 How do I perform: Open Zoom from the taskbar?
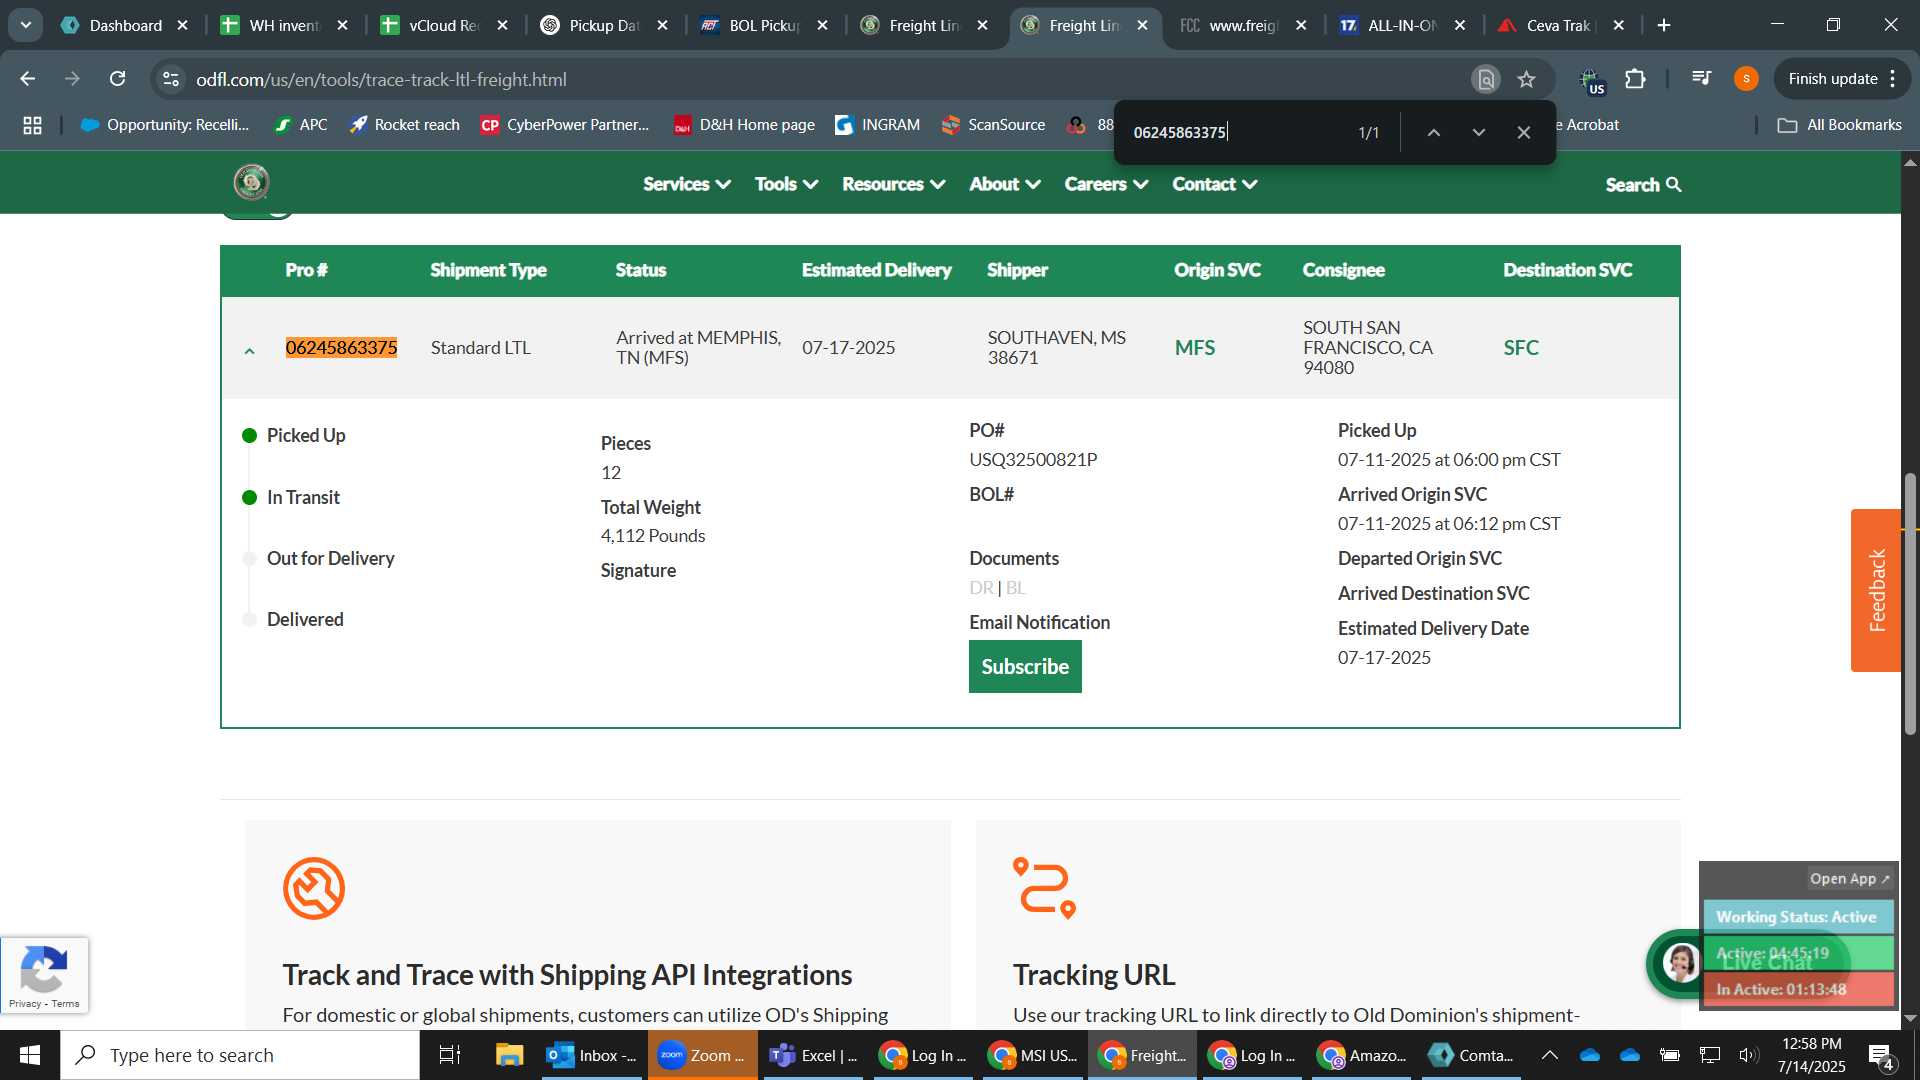pyautogui.click(x=702, y=1055)
